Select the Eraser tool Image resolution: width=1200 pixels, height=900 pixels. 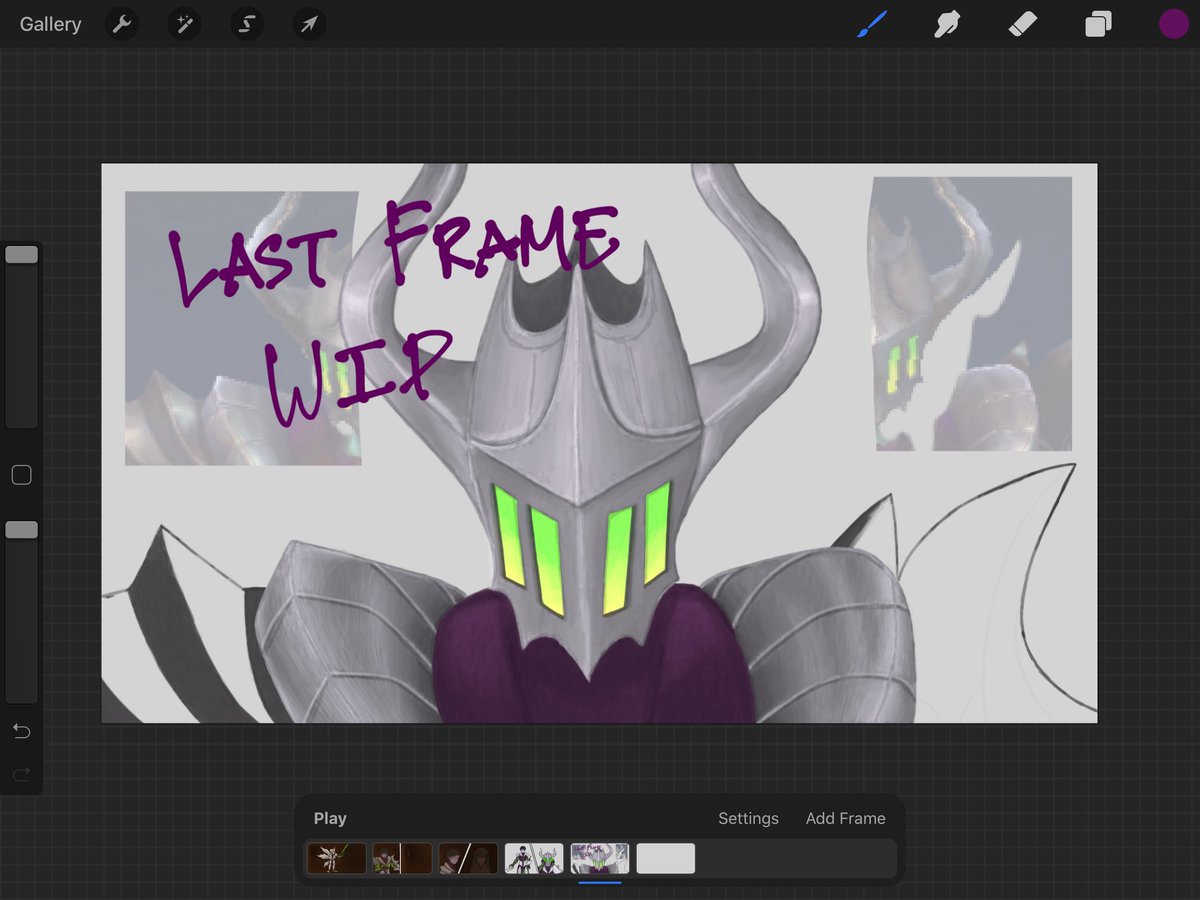pyautogui.click(x=1023, y=24)
